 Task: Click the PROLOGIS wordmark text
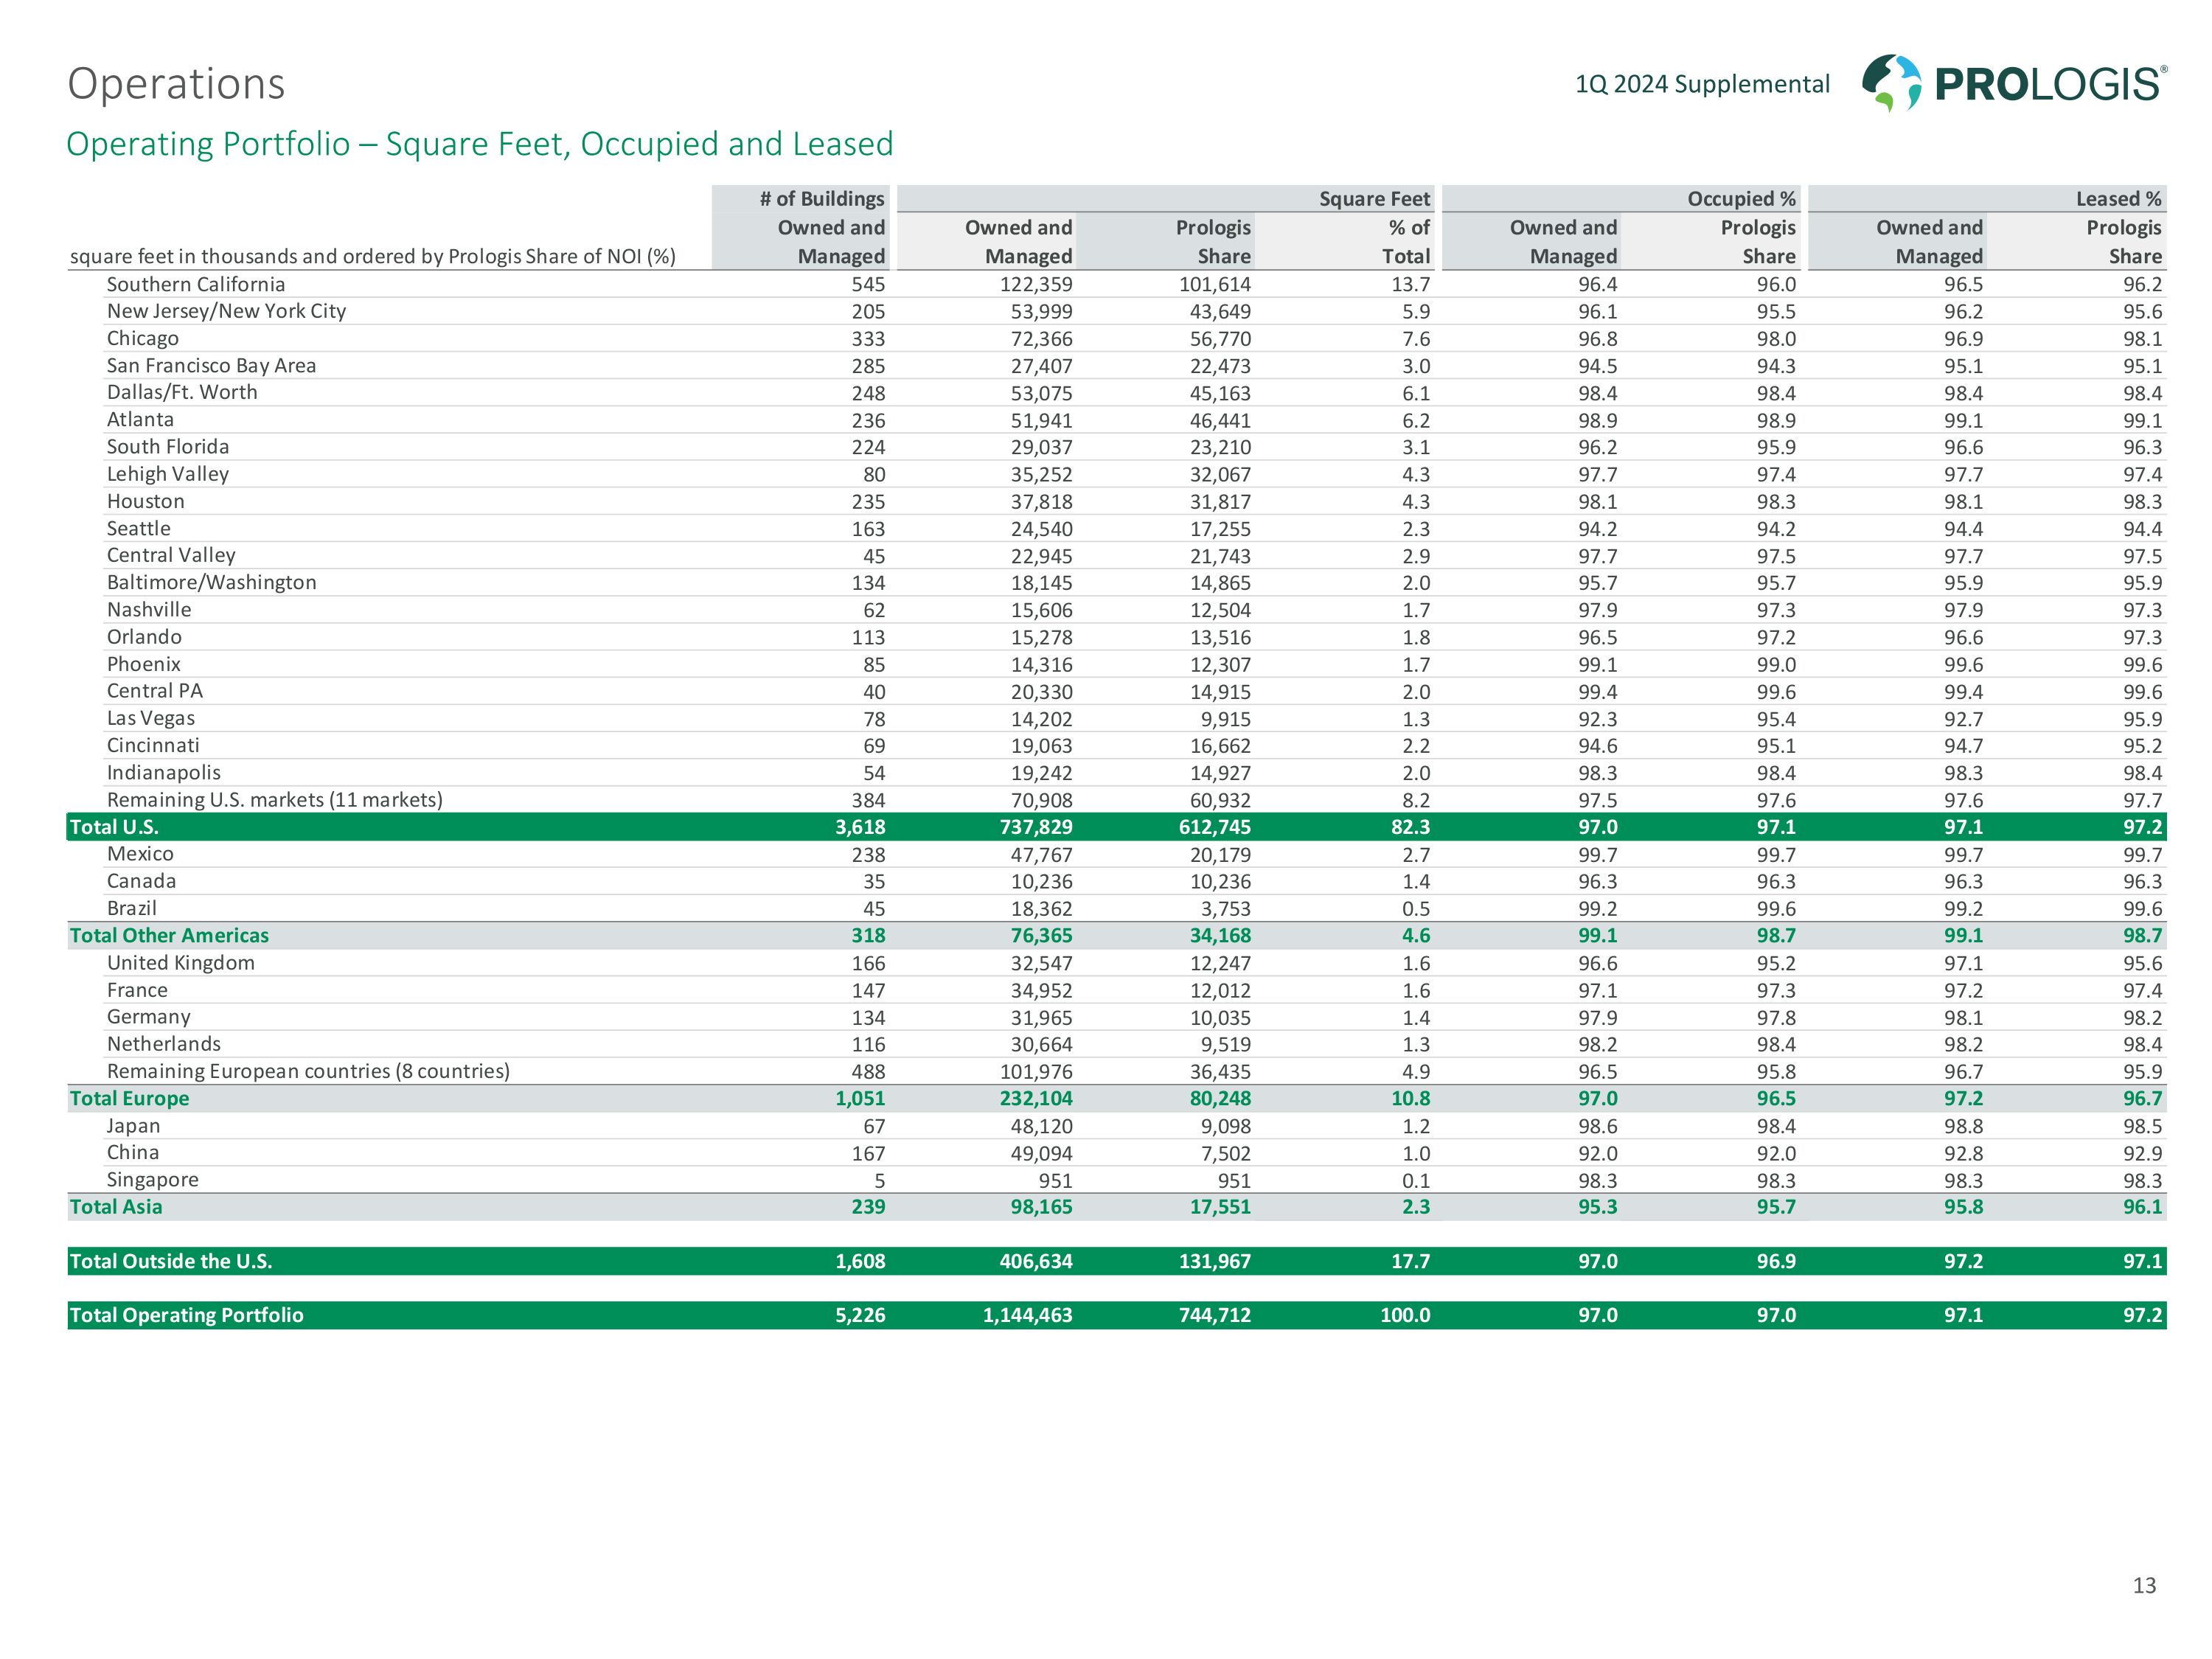pos(2049,85)
